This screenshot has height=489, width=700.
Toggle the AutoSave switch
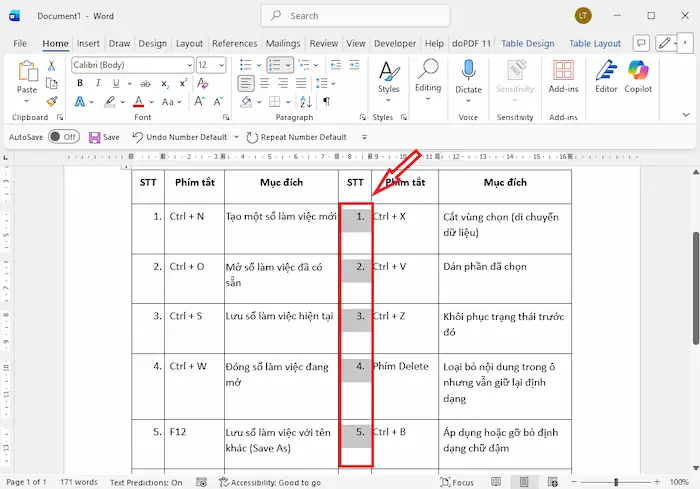pos(63,137)
